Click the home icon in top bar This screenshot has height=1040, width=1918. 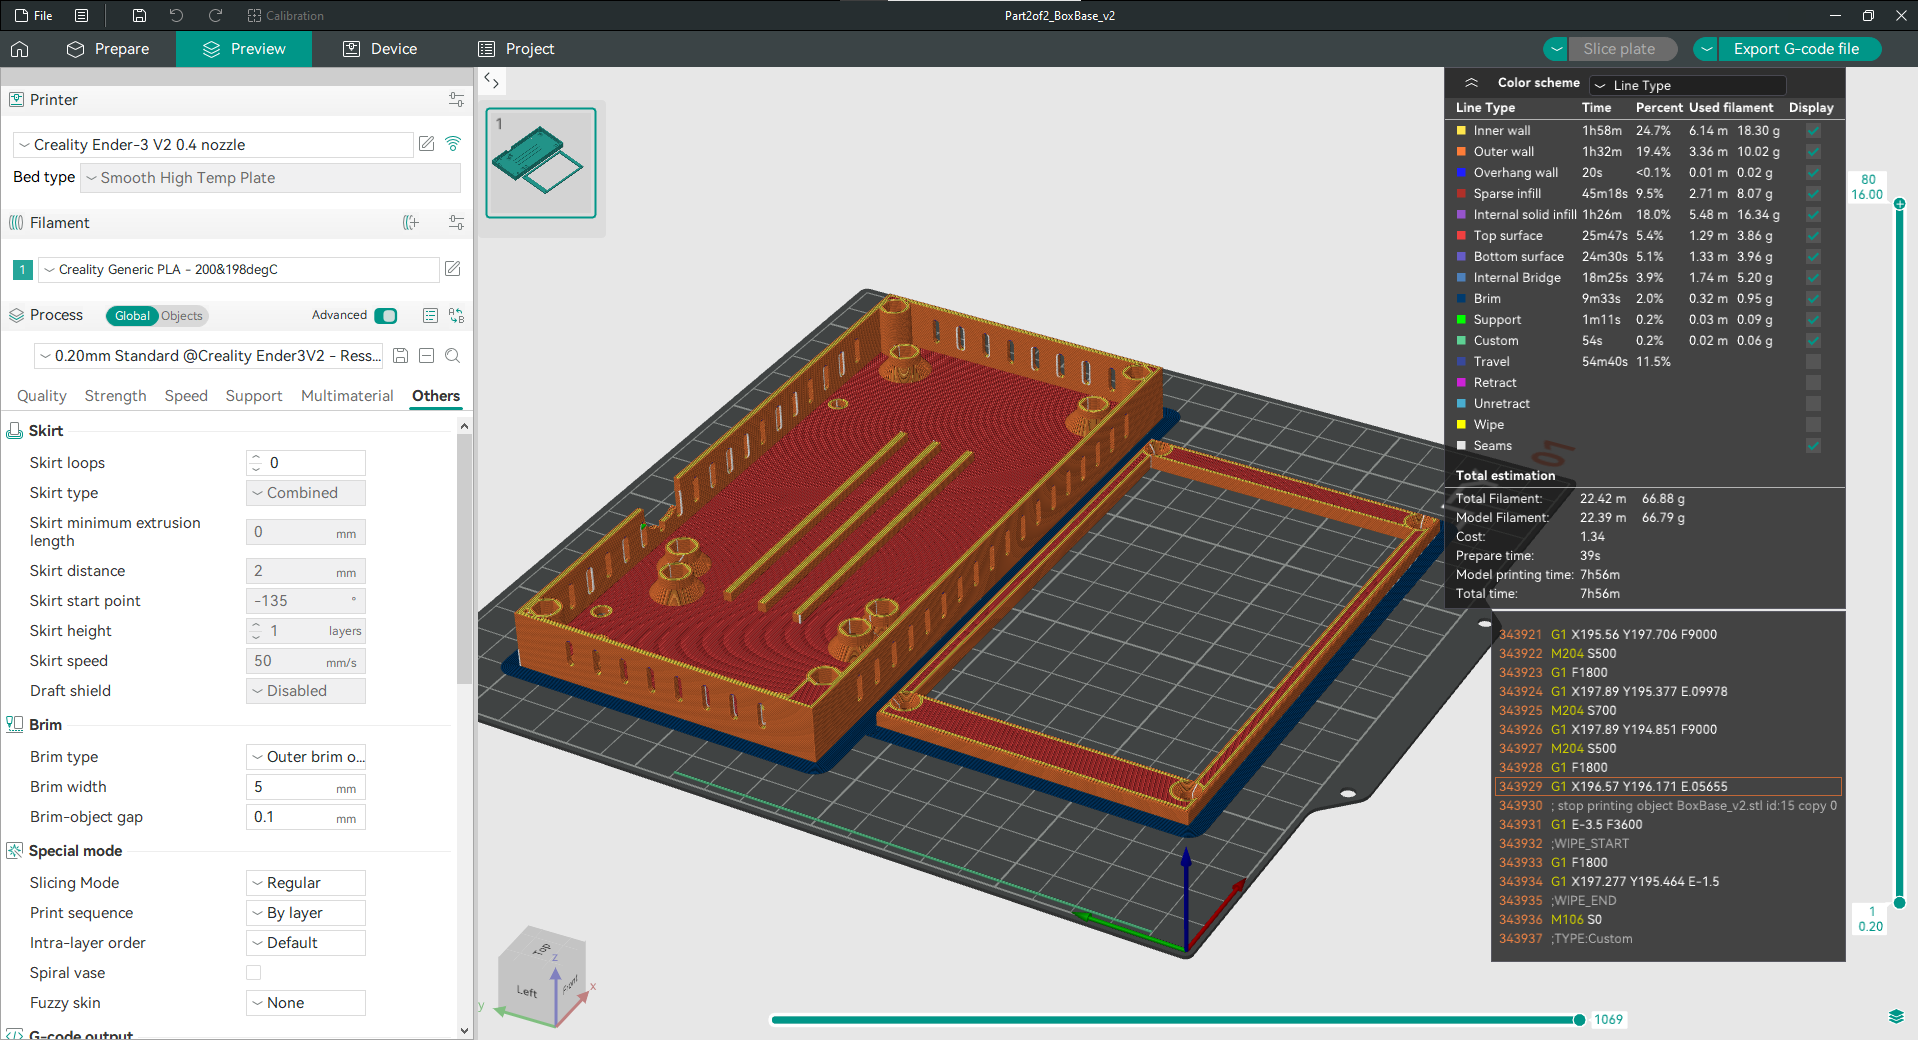[x=20, y=49]
